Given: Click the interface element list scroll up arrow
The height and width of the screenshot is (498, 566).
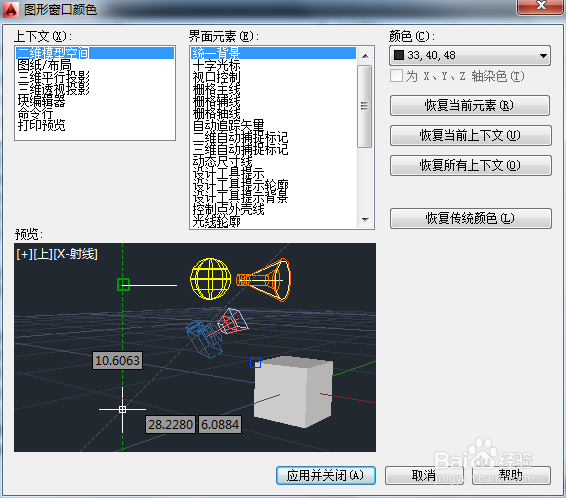Looking at the screenshot, I should [x=365, y=56].
